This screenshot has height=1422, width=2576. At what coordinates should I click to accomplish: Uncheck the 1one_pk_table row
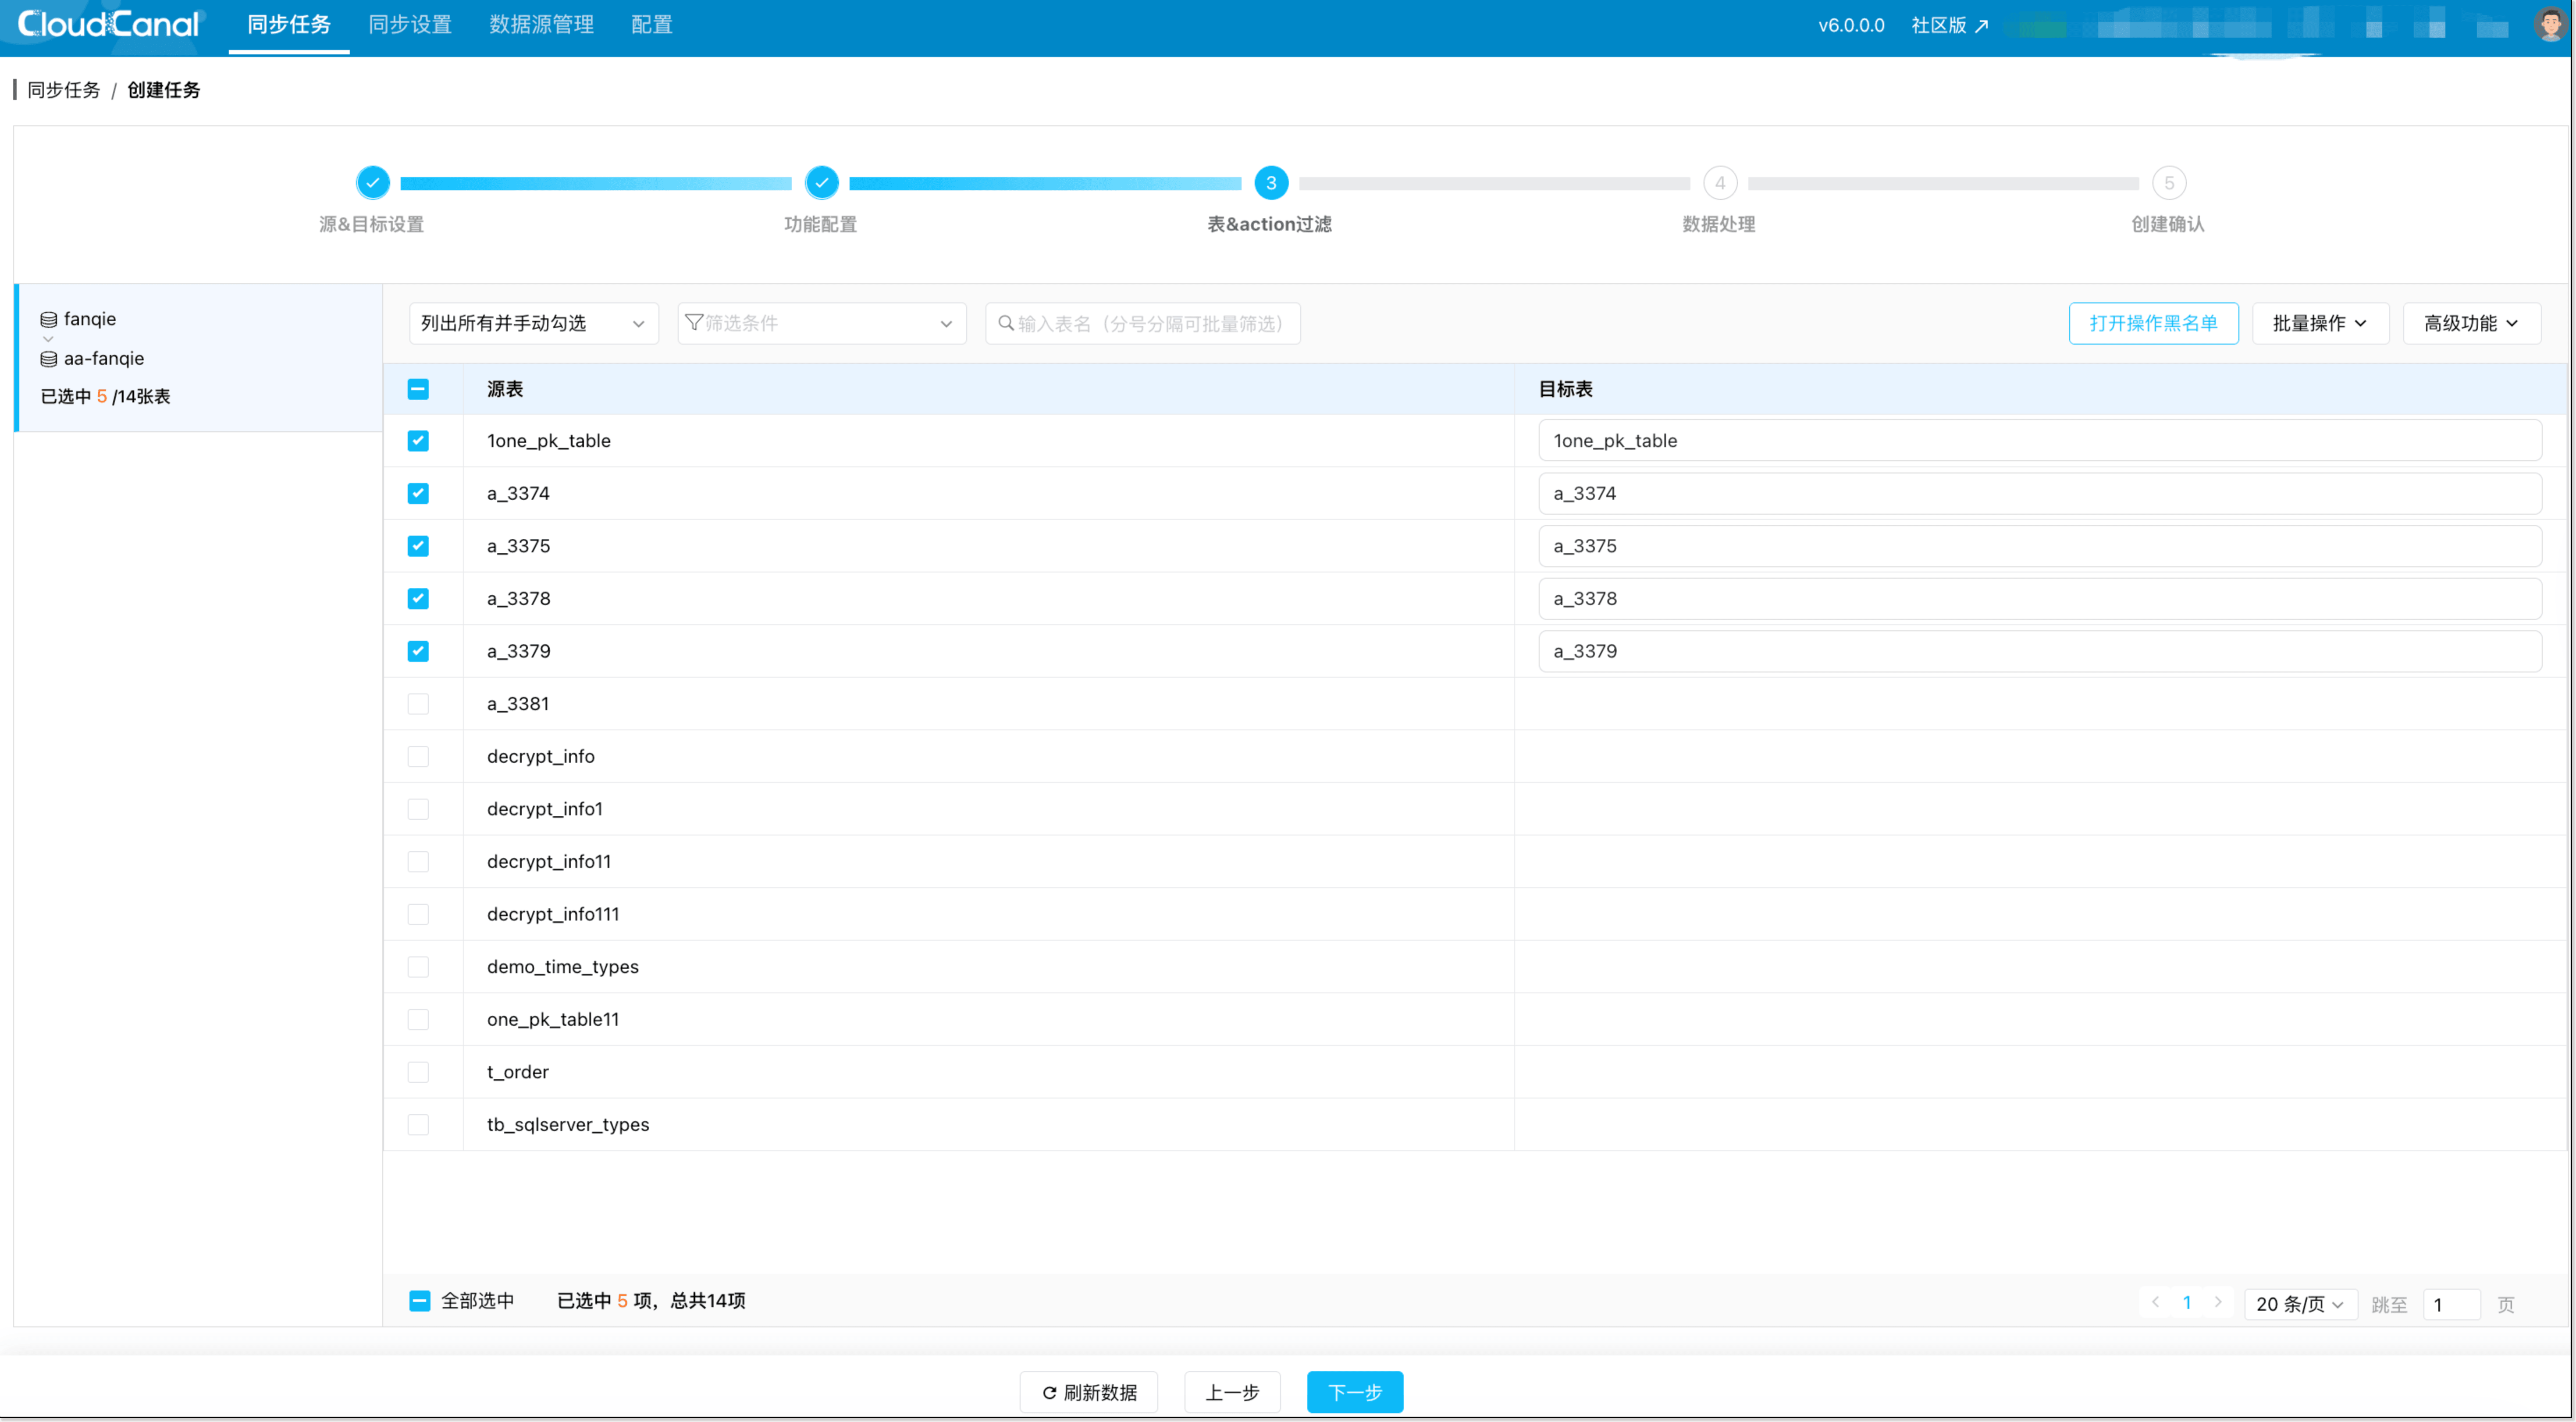418,441
